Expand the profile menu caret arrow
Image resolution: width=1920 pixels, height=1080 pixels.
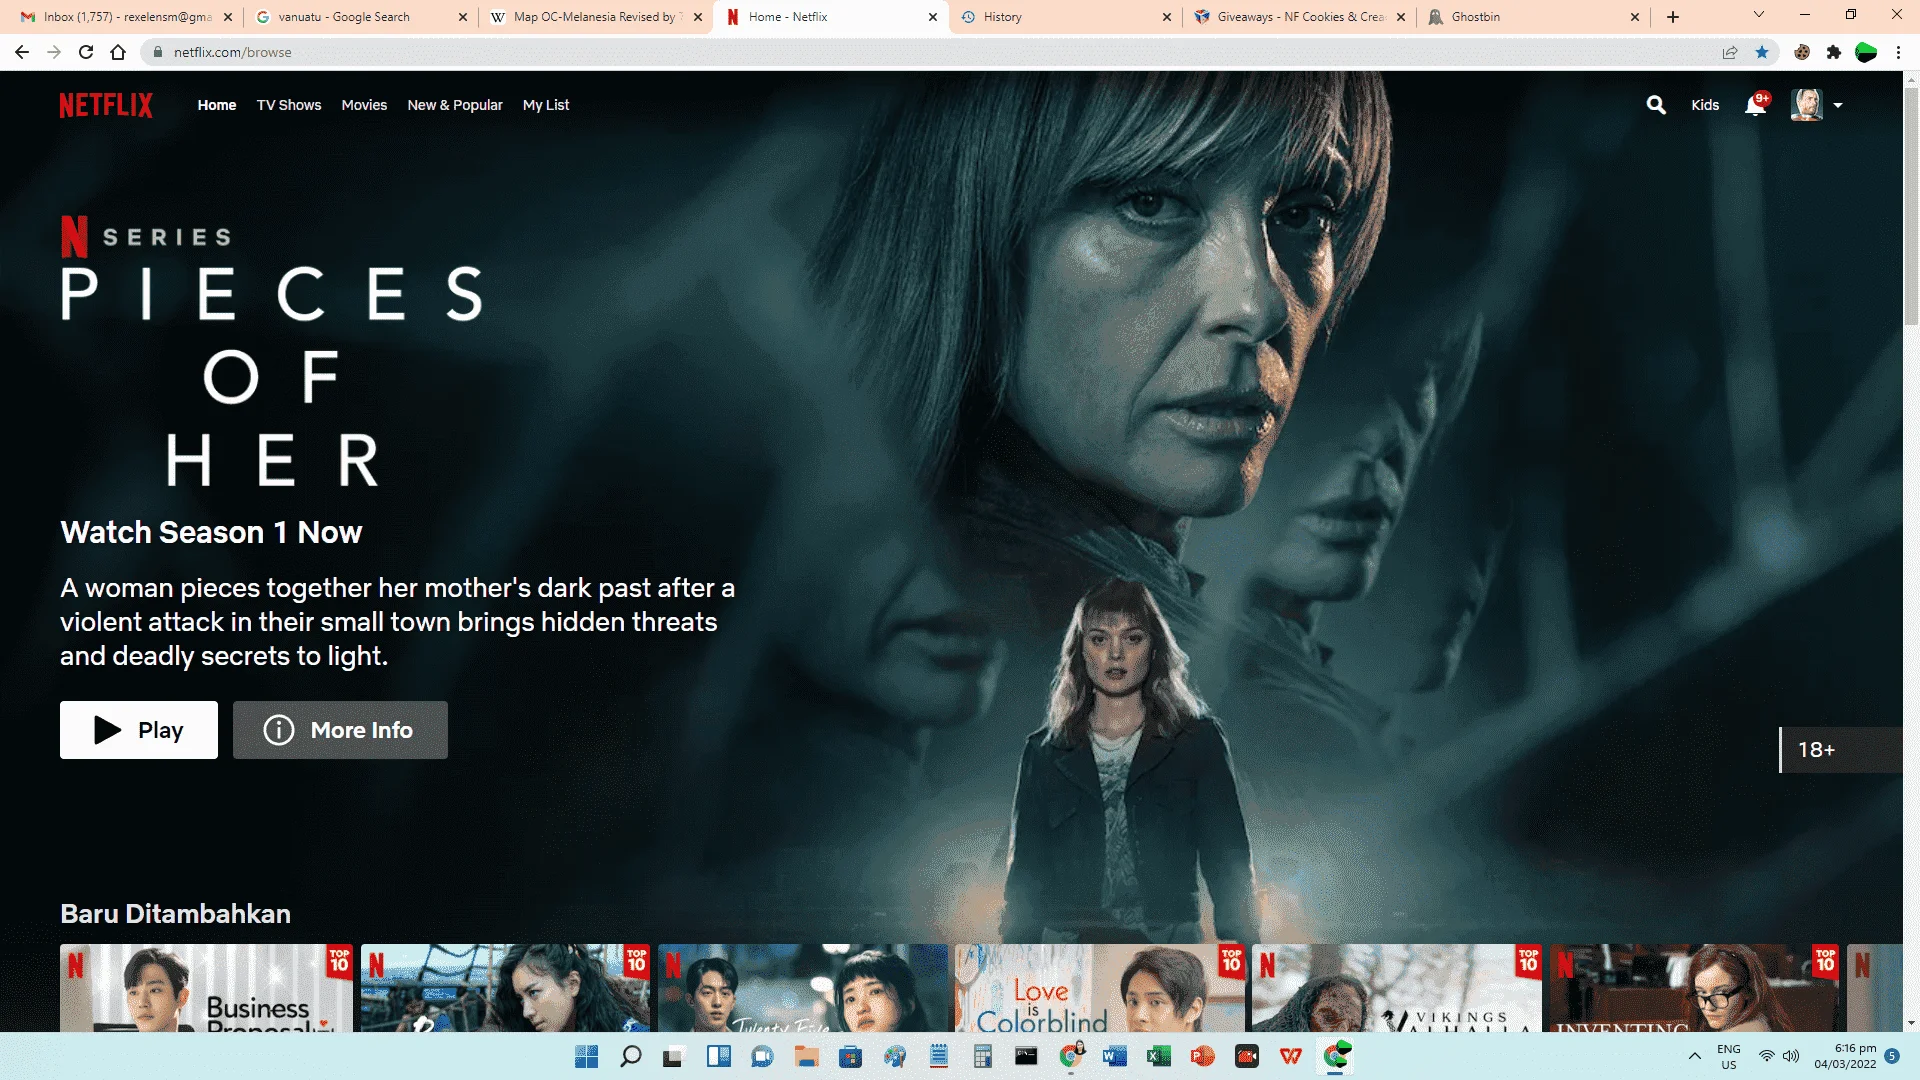coord(1838,105)
